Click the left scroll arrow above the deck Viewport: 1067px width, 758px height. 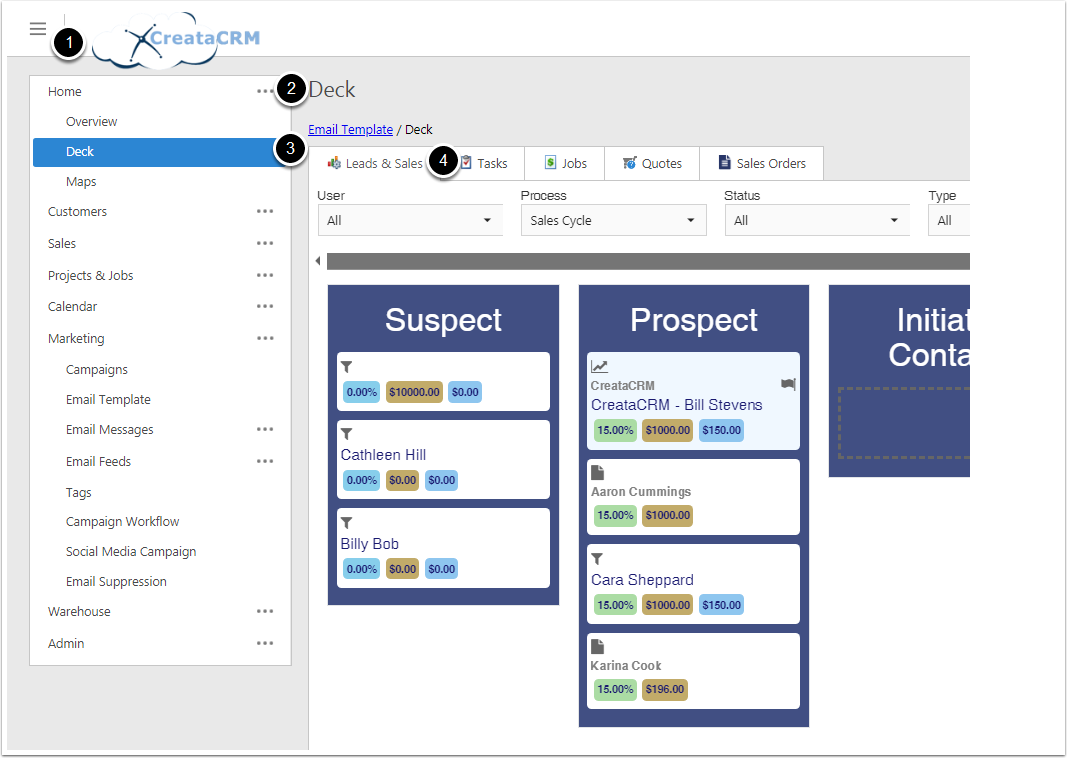(x=318, y=261)
